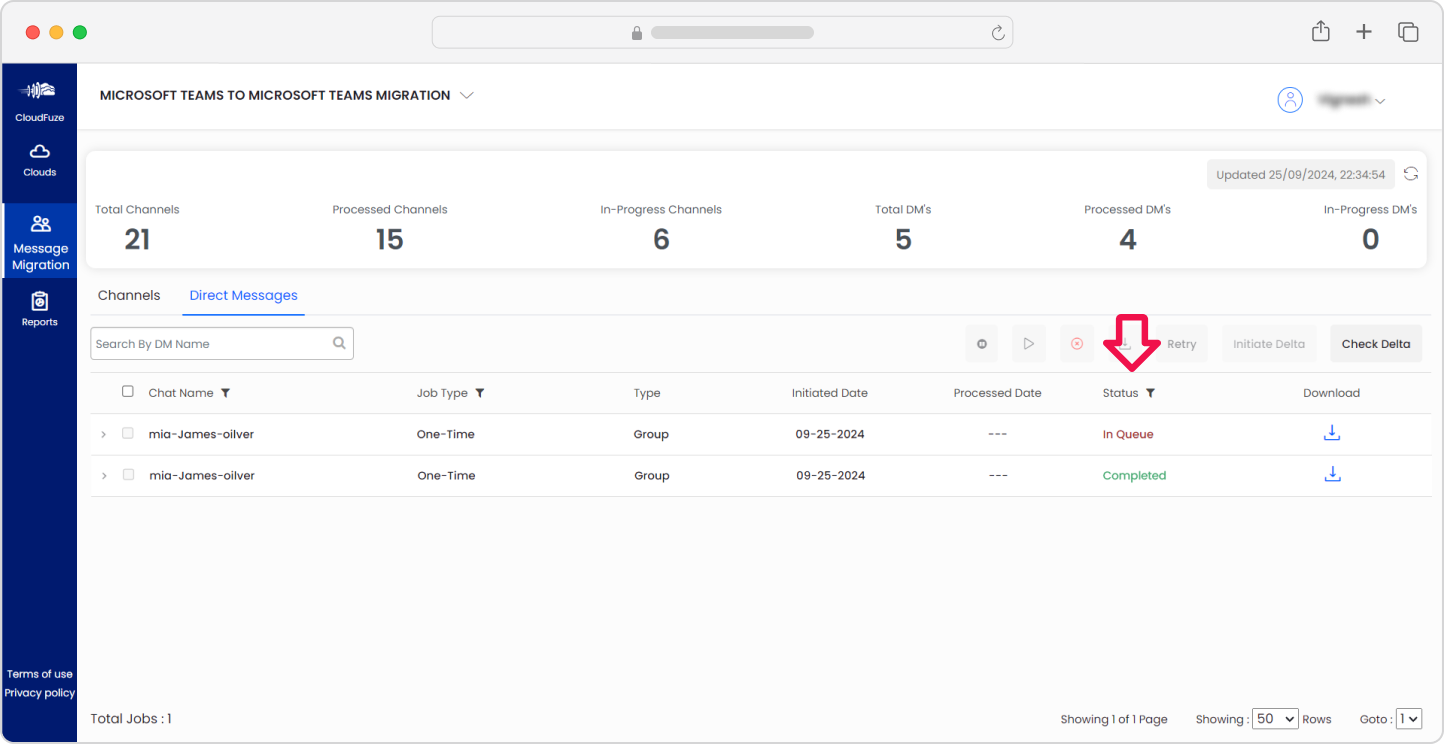Viewport: 1444px width, 744px height.
Task: Click the red cancel job toolbar icon
Action: (1076, 344)
